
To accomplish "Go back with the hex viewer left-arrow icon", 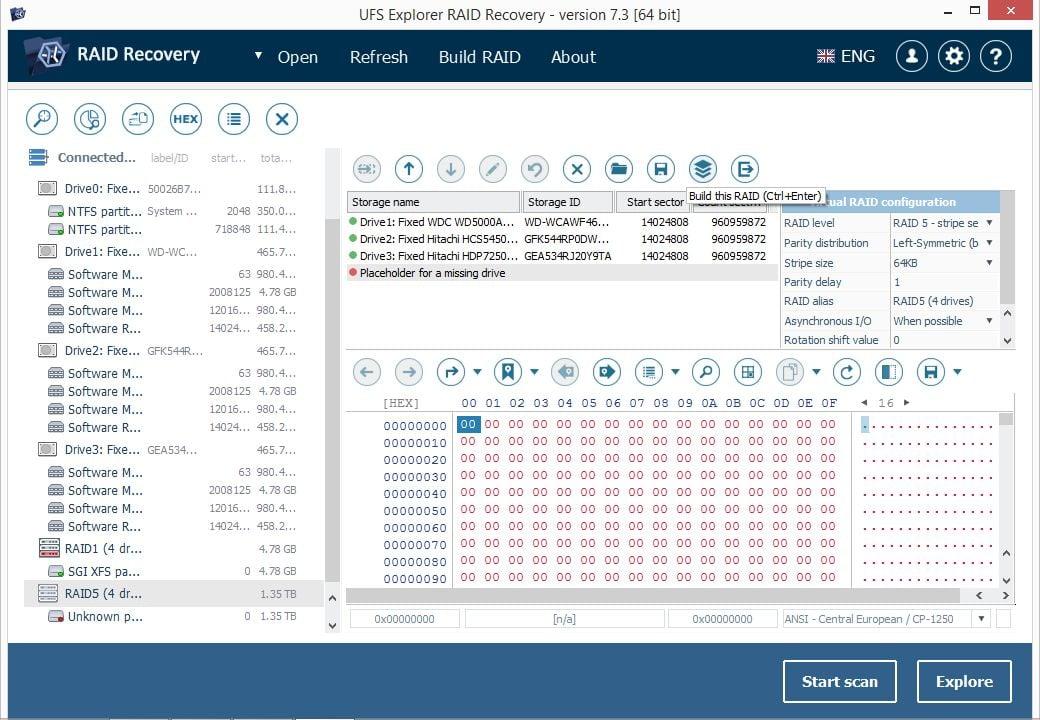I will (x=367, y=372).
